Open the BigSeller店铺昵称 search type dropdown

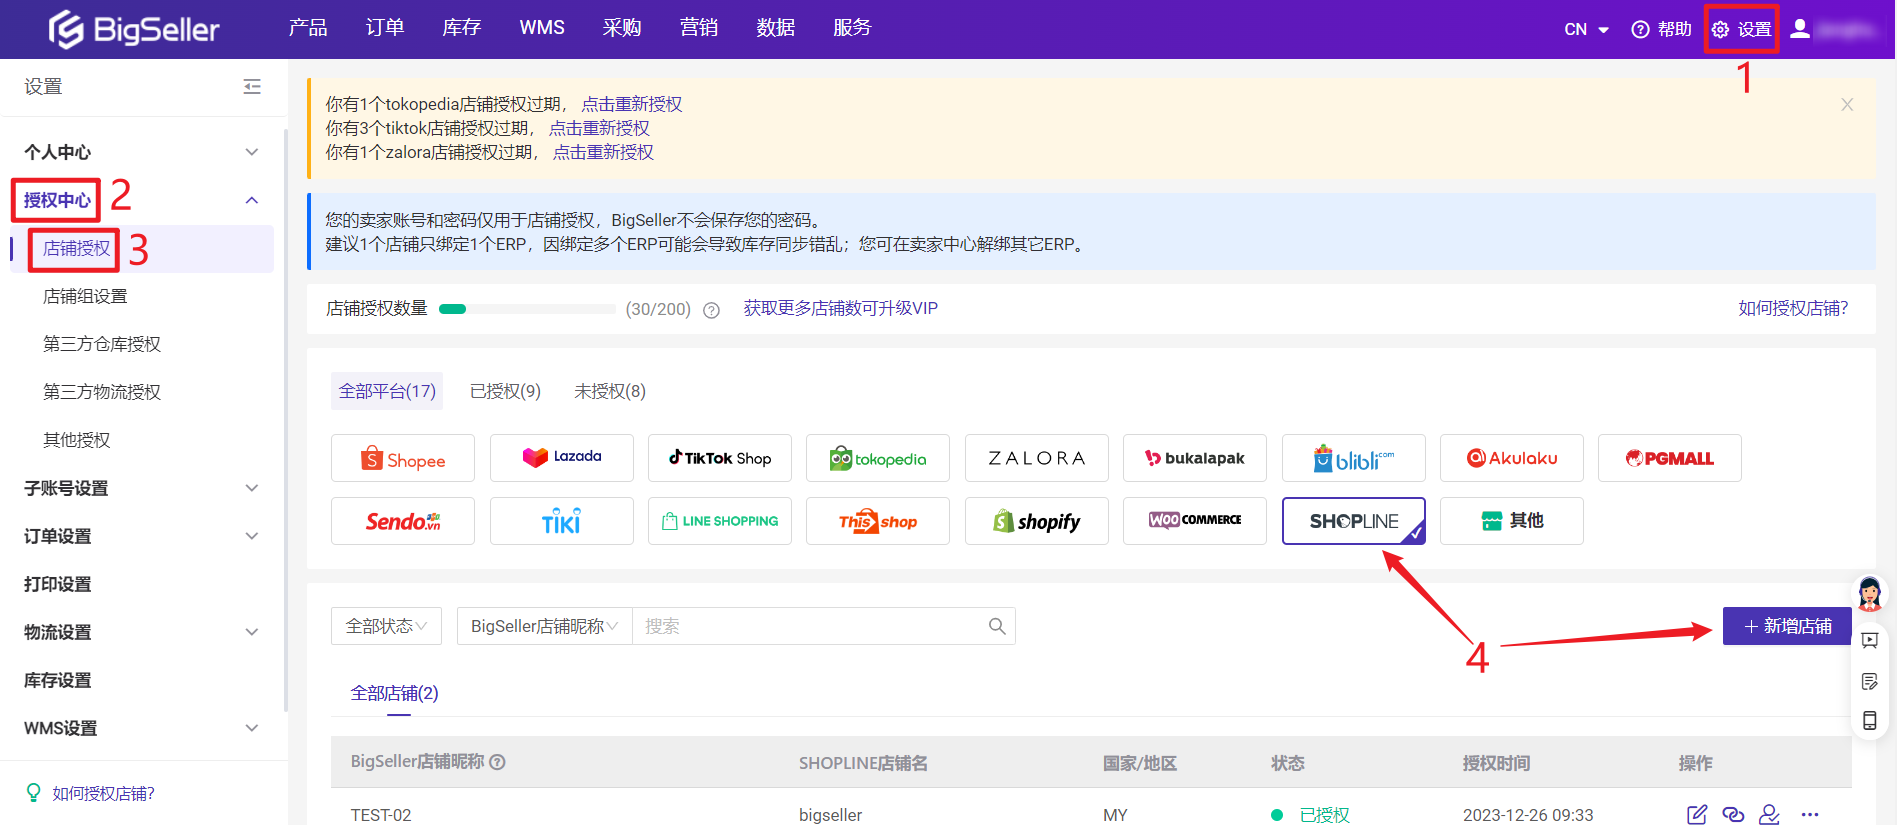point(544,626)
